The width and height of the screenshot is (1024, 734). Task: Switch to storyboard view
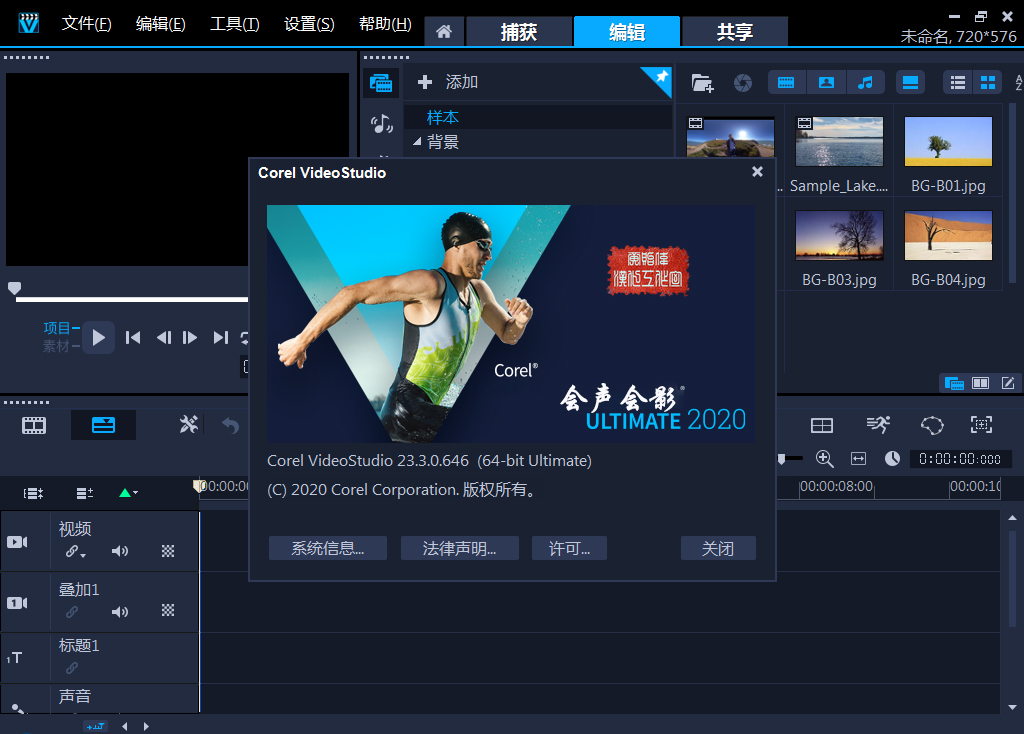pos(34,426)
